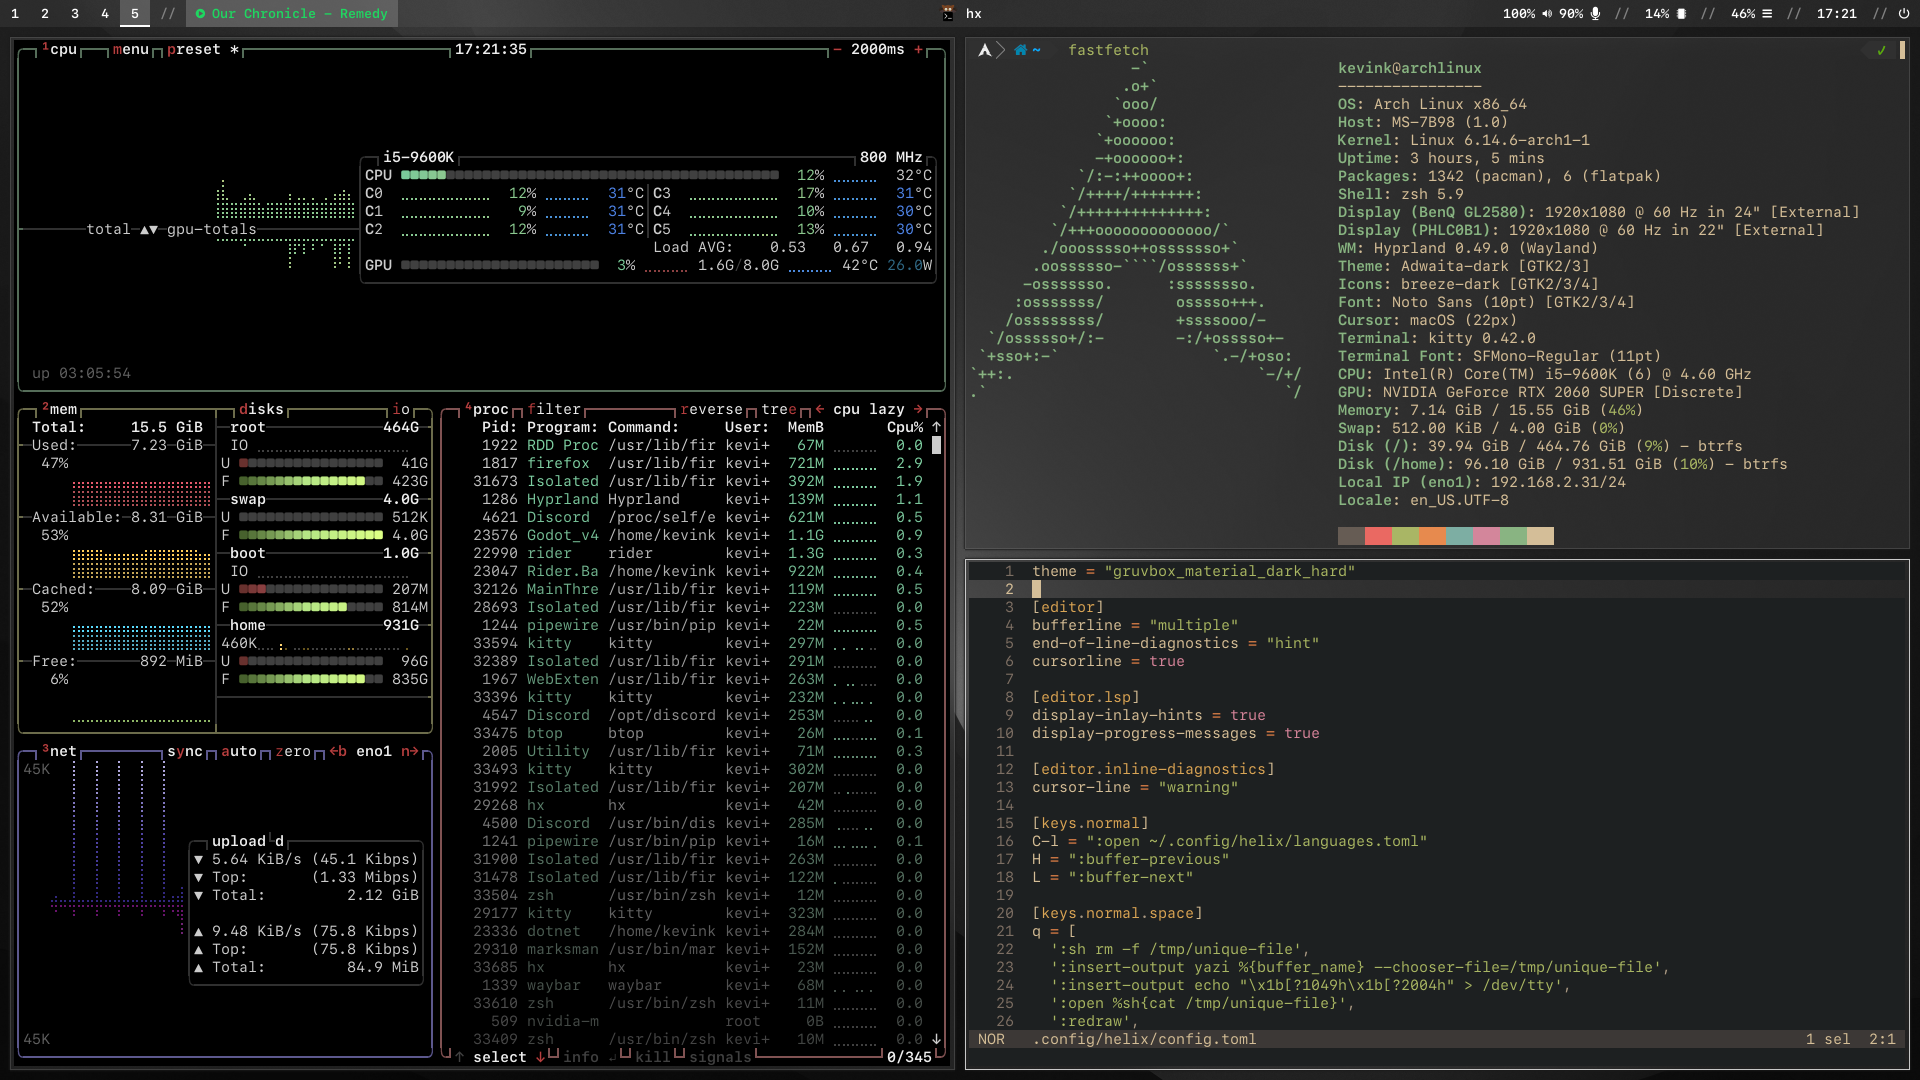Click the download triangle beside 5.64 KiB/s
The width and height of the screenshot is (1920, 1080).
tap(198, 859)
